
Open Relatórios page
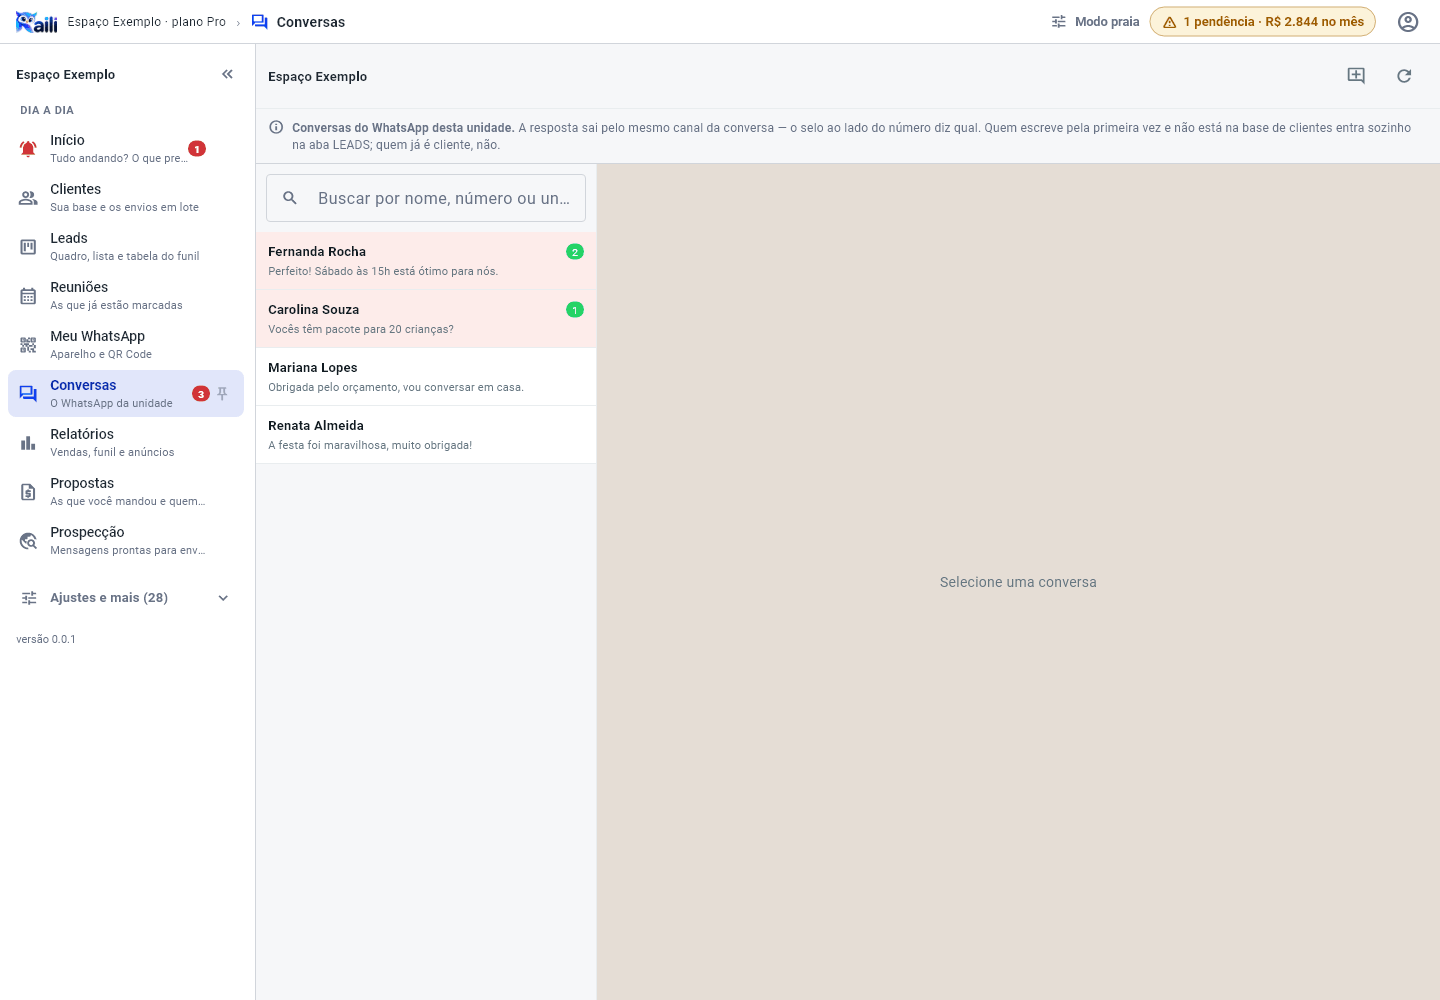tap(126, 443)
